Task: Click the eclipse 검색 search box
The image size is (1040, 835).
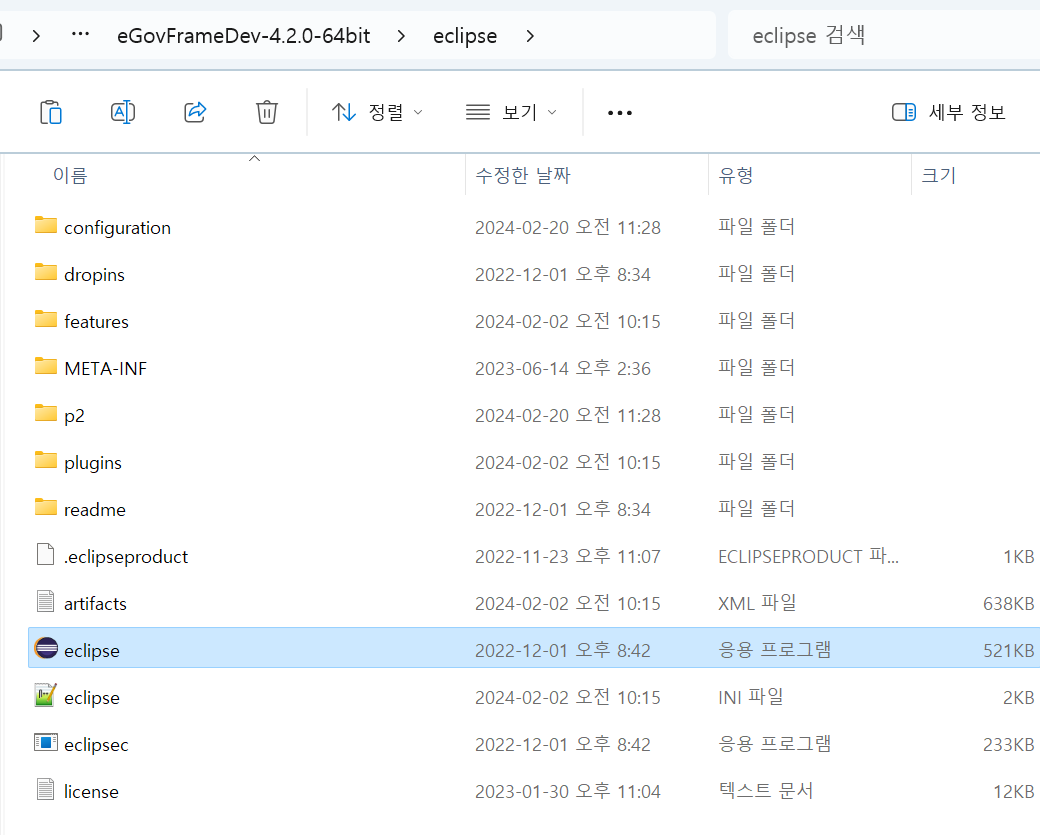Action: coord(880,36)
